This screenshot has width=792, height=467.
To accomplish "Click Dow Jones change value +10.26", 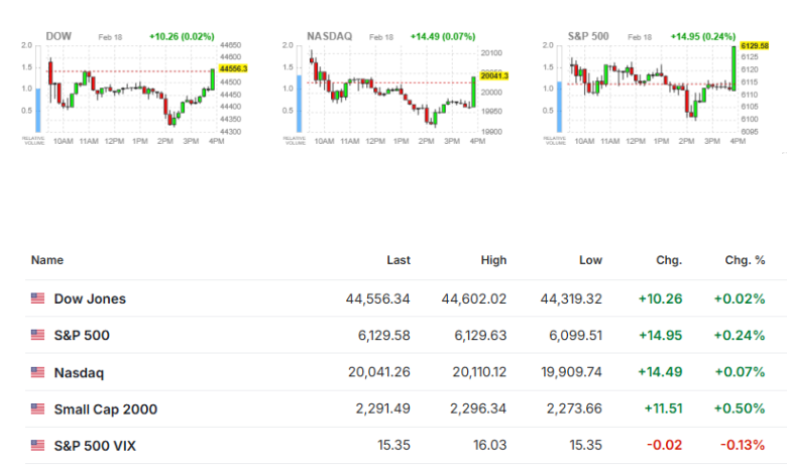I will click(x=660, y=299).
